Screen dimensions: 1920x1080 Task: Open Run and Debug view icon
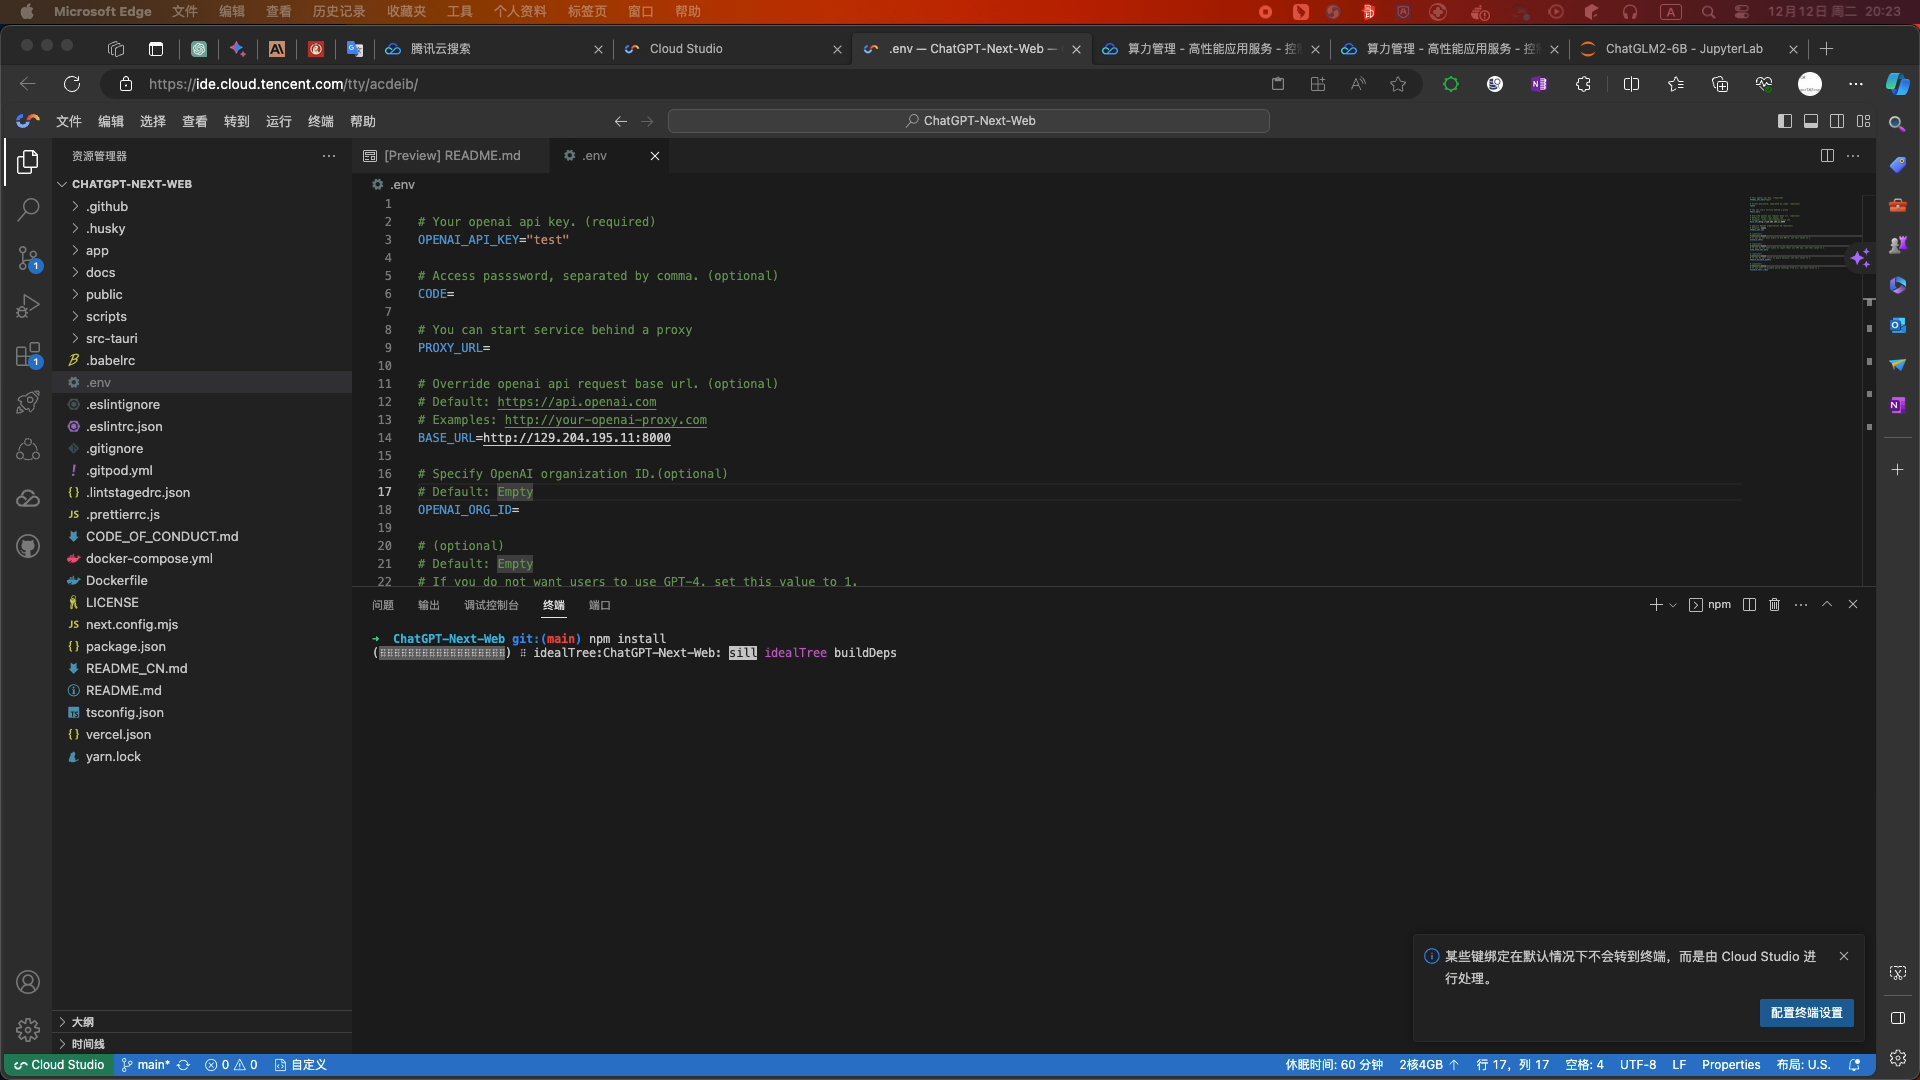[28, 306]
